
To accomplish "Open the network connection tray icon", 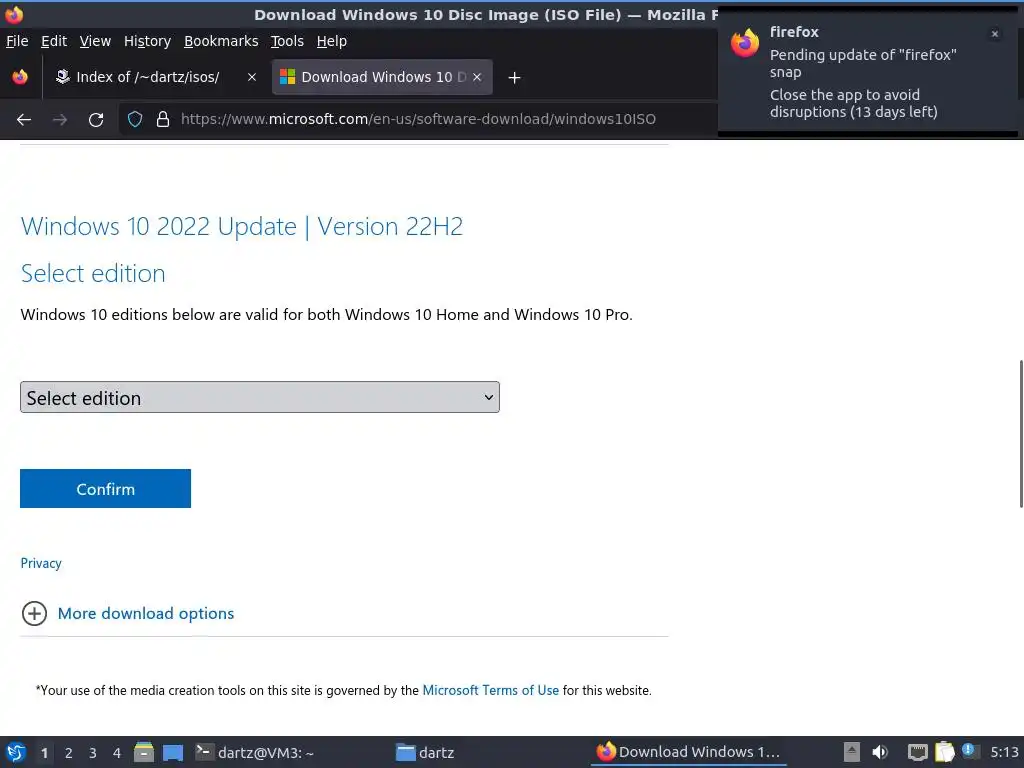I will (x=918, y=752).
